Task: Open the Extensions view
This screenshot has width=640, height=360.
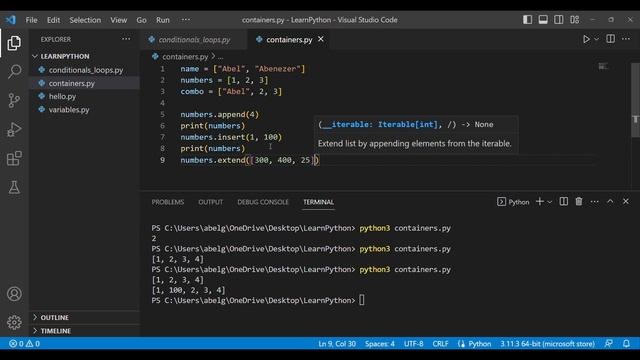Action: (x=14, y=158)
